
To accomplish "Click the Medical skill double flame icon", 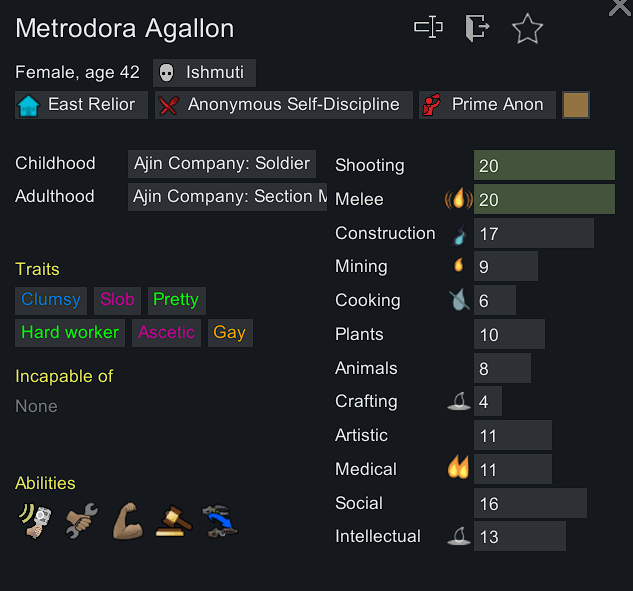I will coord(458,468).
